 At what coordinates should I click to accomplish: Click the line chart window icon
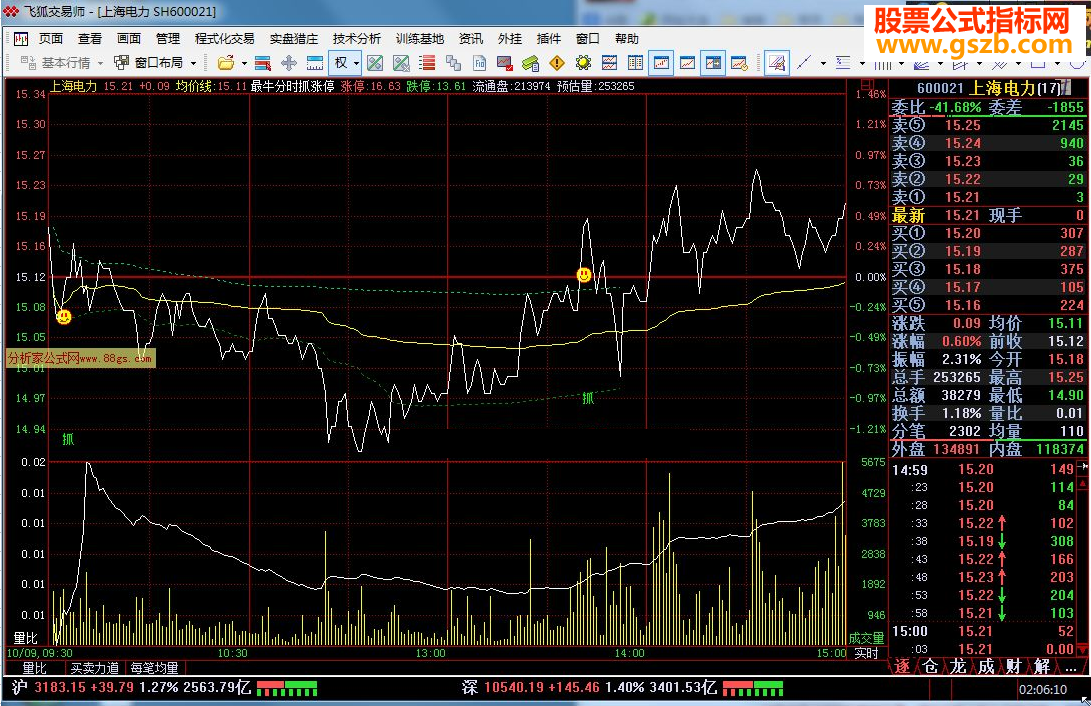[687, 63]
